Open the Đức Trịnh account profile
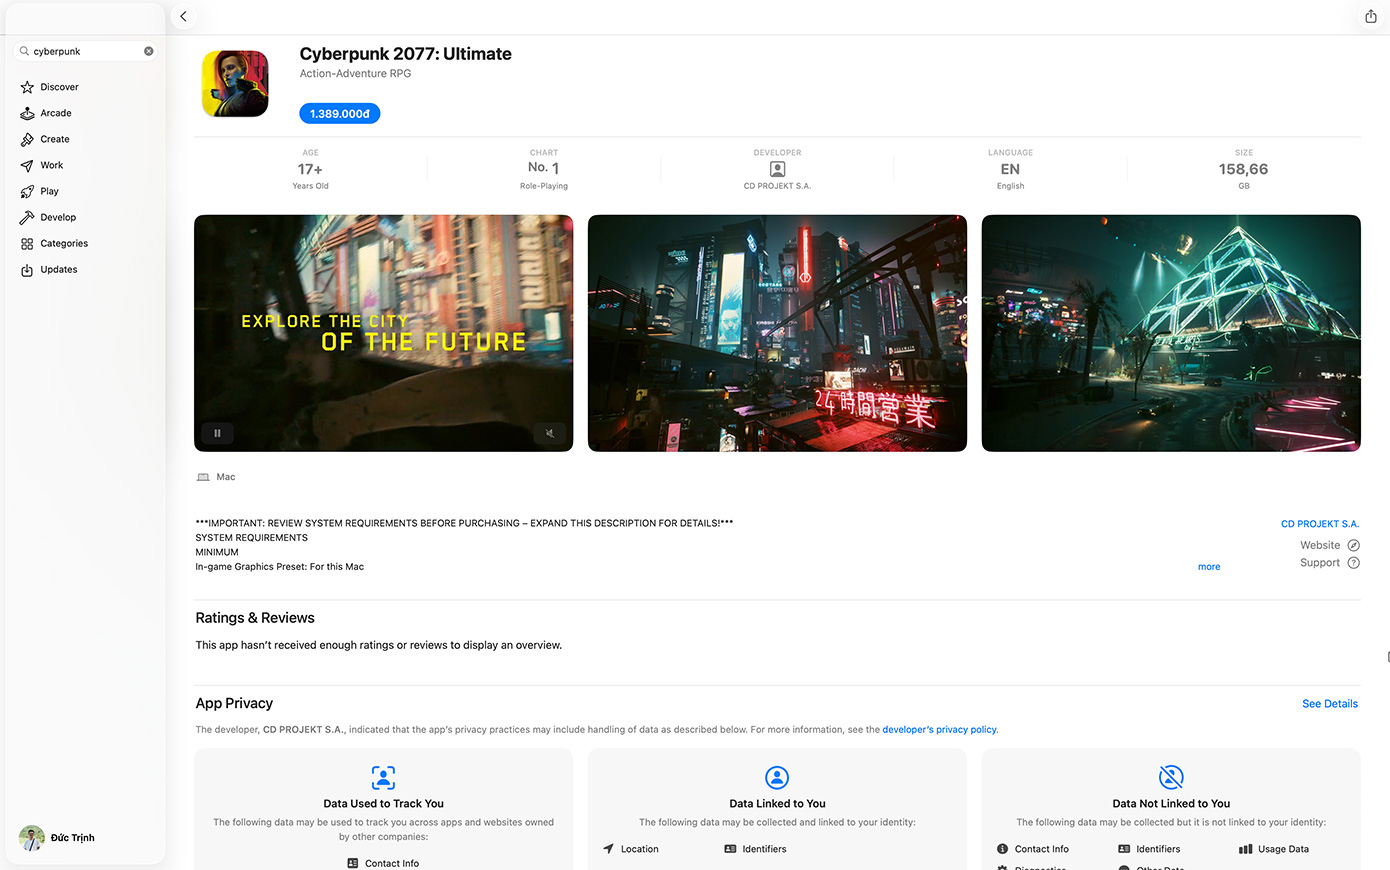Image resolution: width=1390 pixels, height=870 pixels. tap(57, 838)
